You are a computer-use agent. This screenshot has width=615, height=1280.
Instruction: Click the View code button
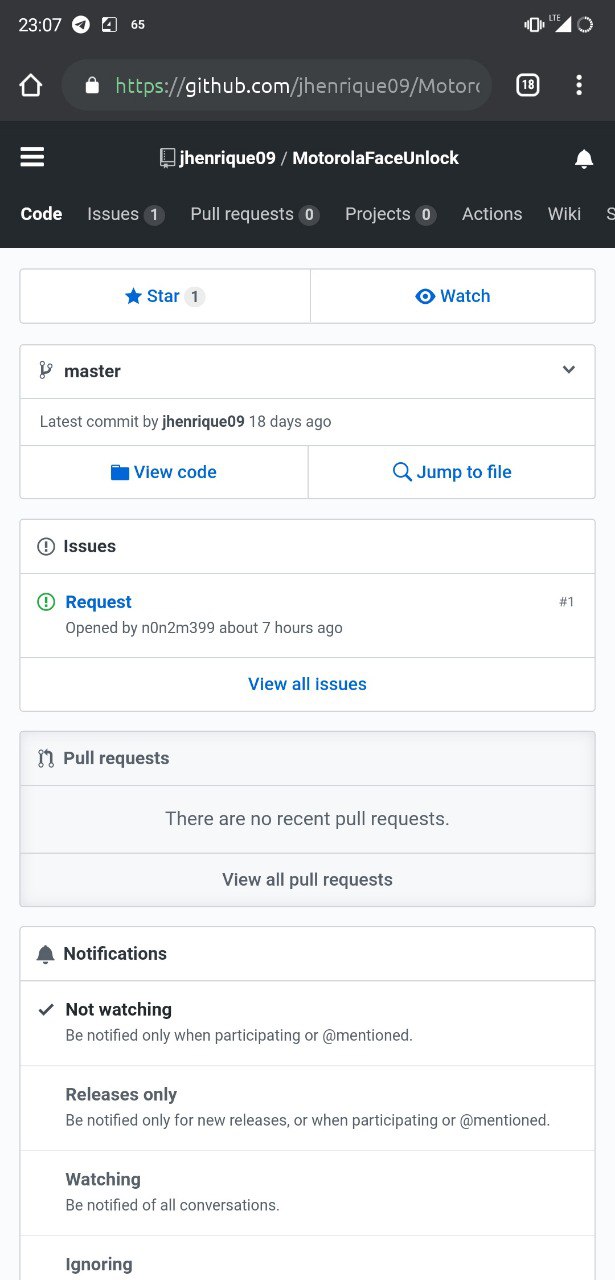click(164, 472)
